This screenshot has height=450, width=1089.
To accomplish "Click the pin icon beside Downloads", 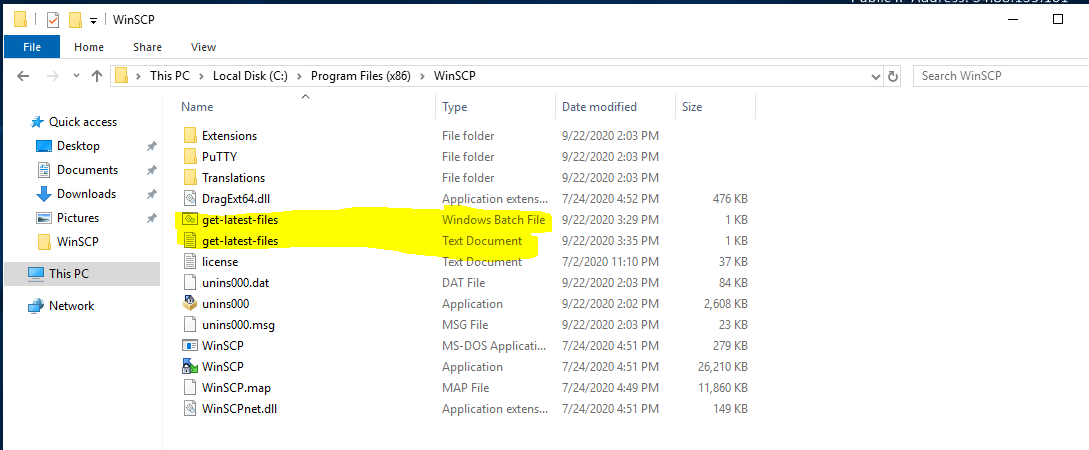I will 151,194.
